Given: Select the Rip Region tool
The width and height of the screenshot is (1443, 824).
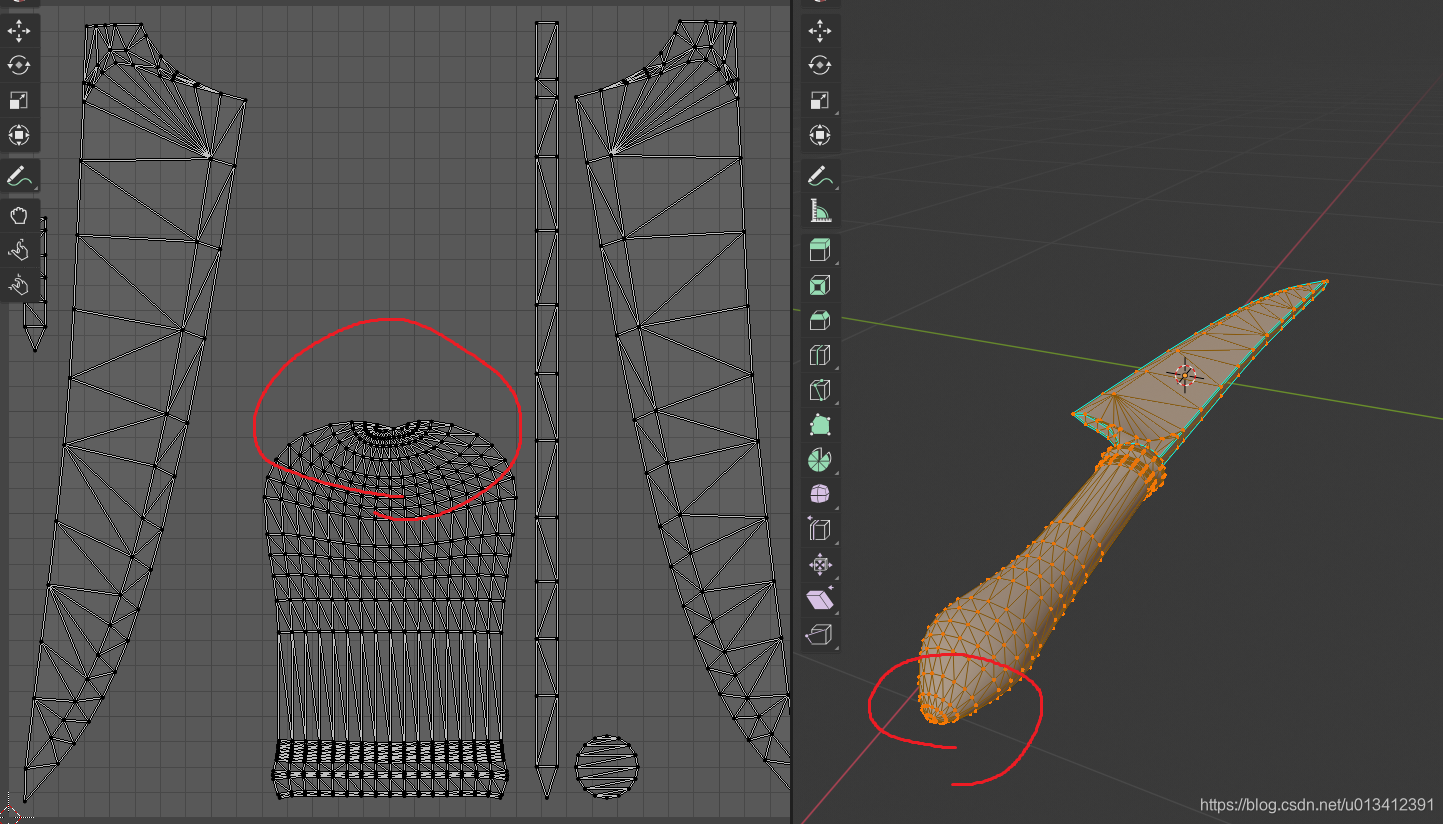Looking at the screenshot, I should pos(820,635).
